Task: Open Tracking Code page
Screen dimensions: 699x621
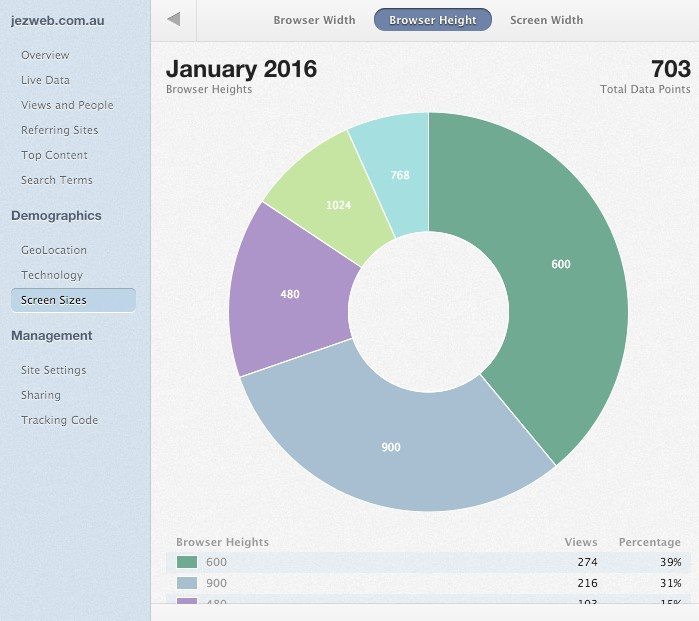Action: [59, 420]
